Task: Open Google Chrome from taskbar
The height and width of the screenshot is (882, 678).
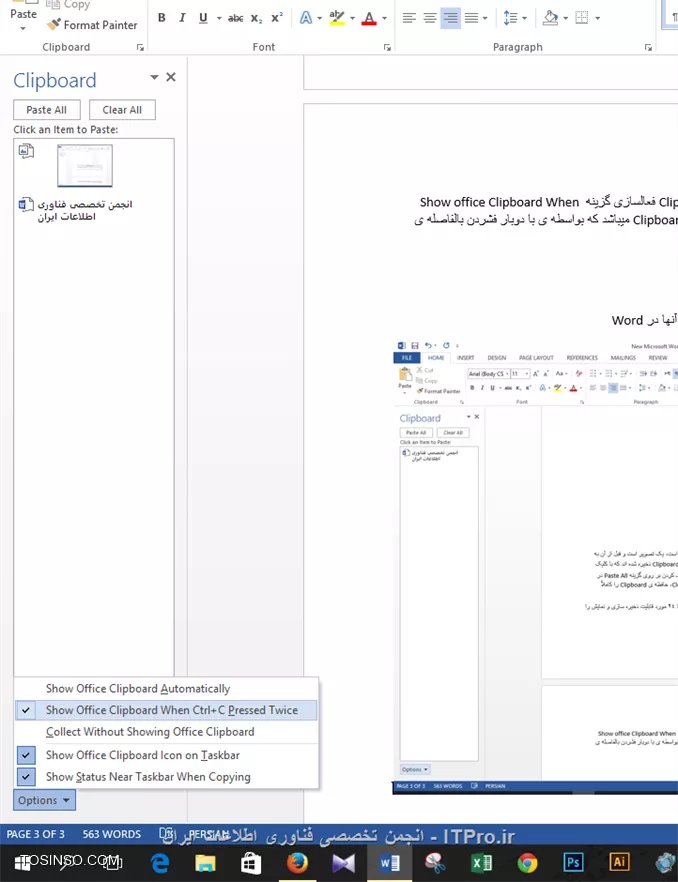Action: pos(527,863)
